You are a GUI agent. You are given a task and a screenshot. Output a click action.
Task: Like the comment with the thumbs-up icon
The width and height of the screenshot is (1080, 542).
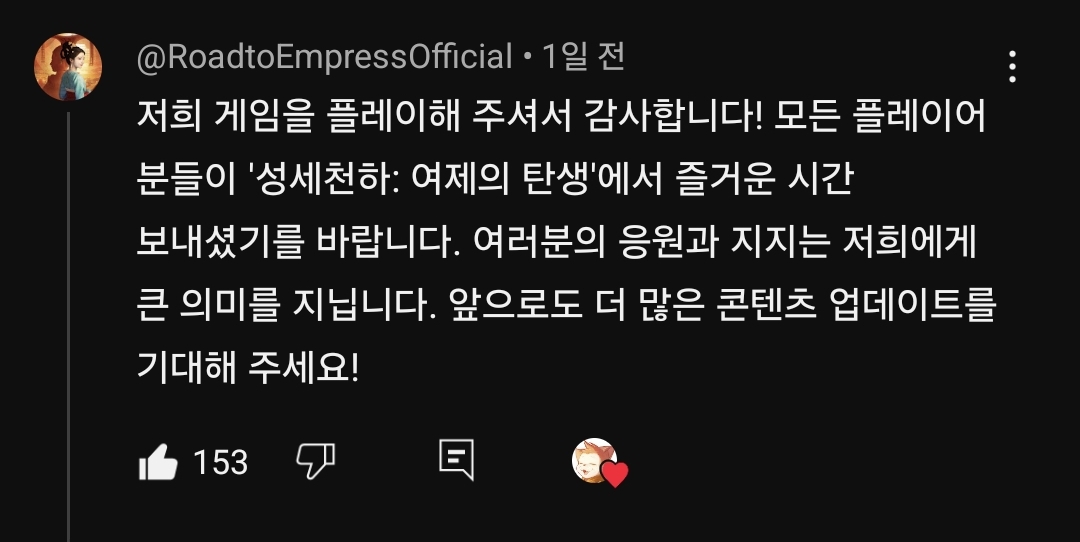click(x=158, y=462)
